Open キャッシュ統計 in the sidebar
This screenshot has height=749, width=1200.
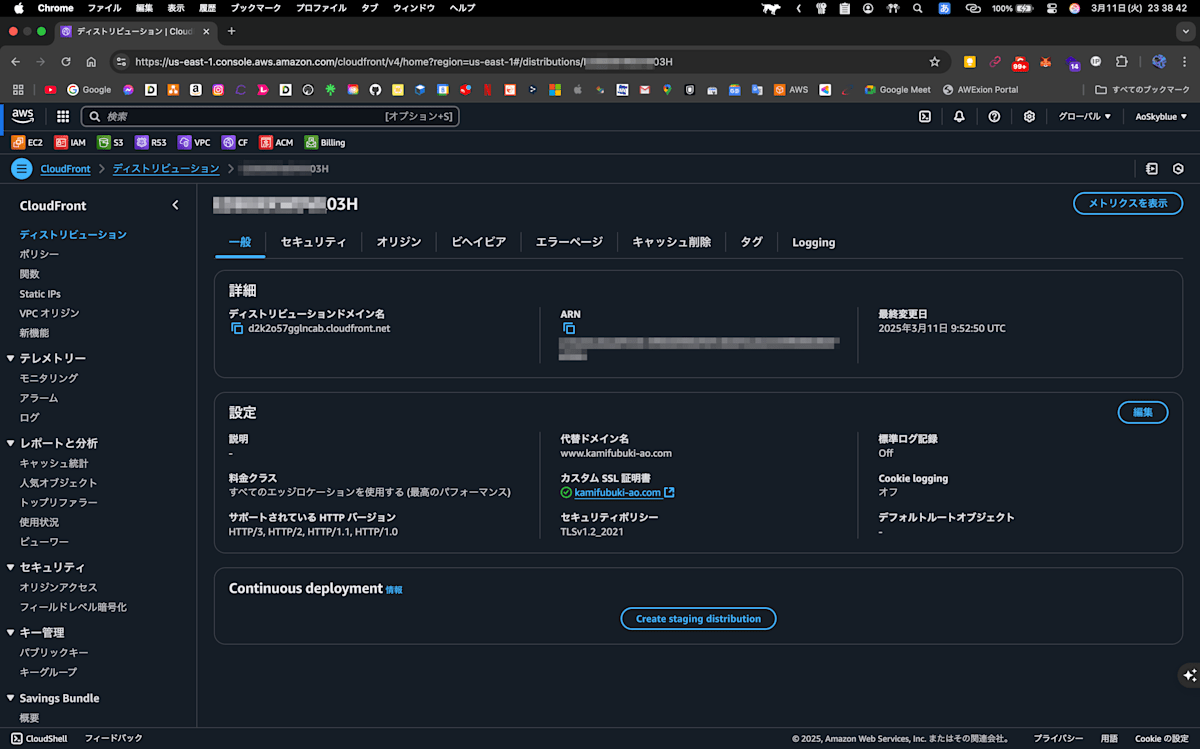pyautogui.click(x=54, y=463)
